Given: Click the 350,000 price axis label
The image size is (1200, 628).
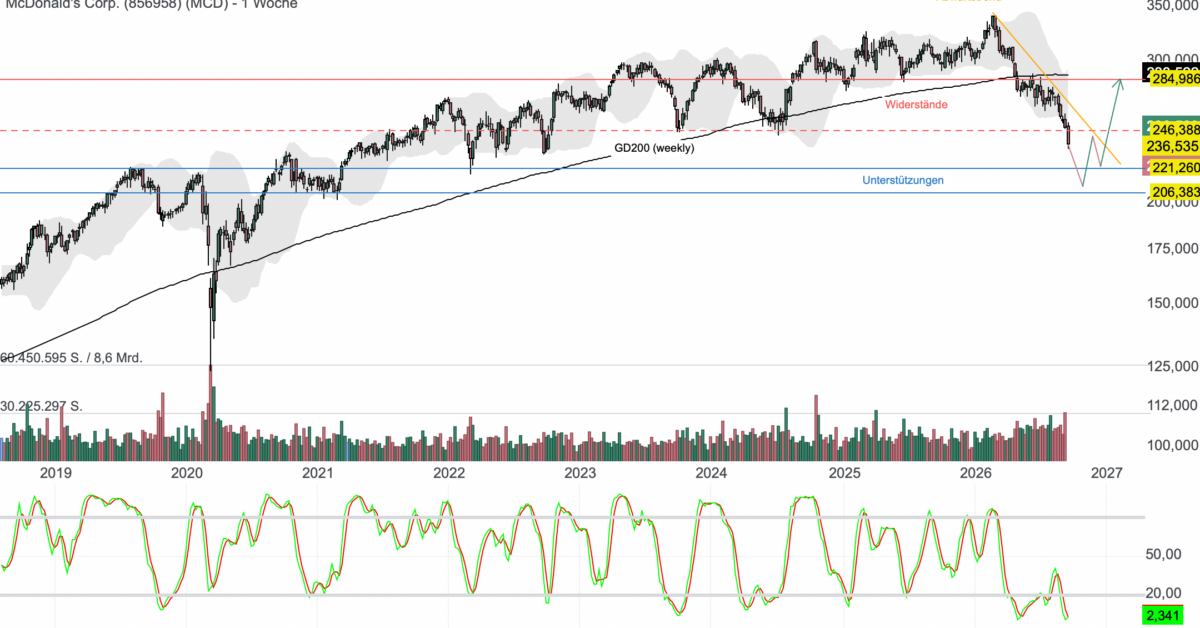Looking at the screenshot, I should (1171, 6).
